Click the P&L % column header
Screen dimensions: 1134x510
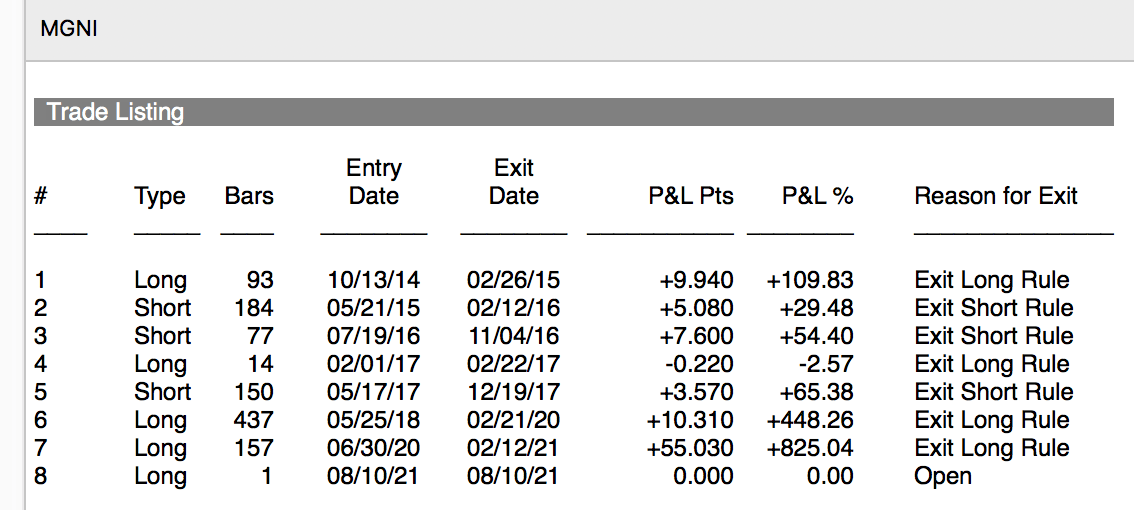point(817,196)
